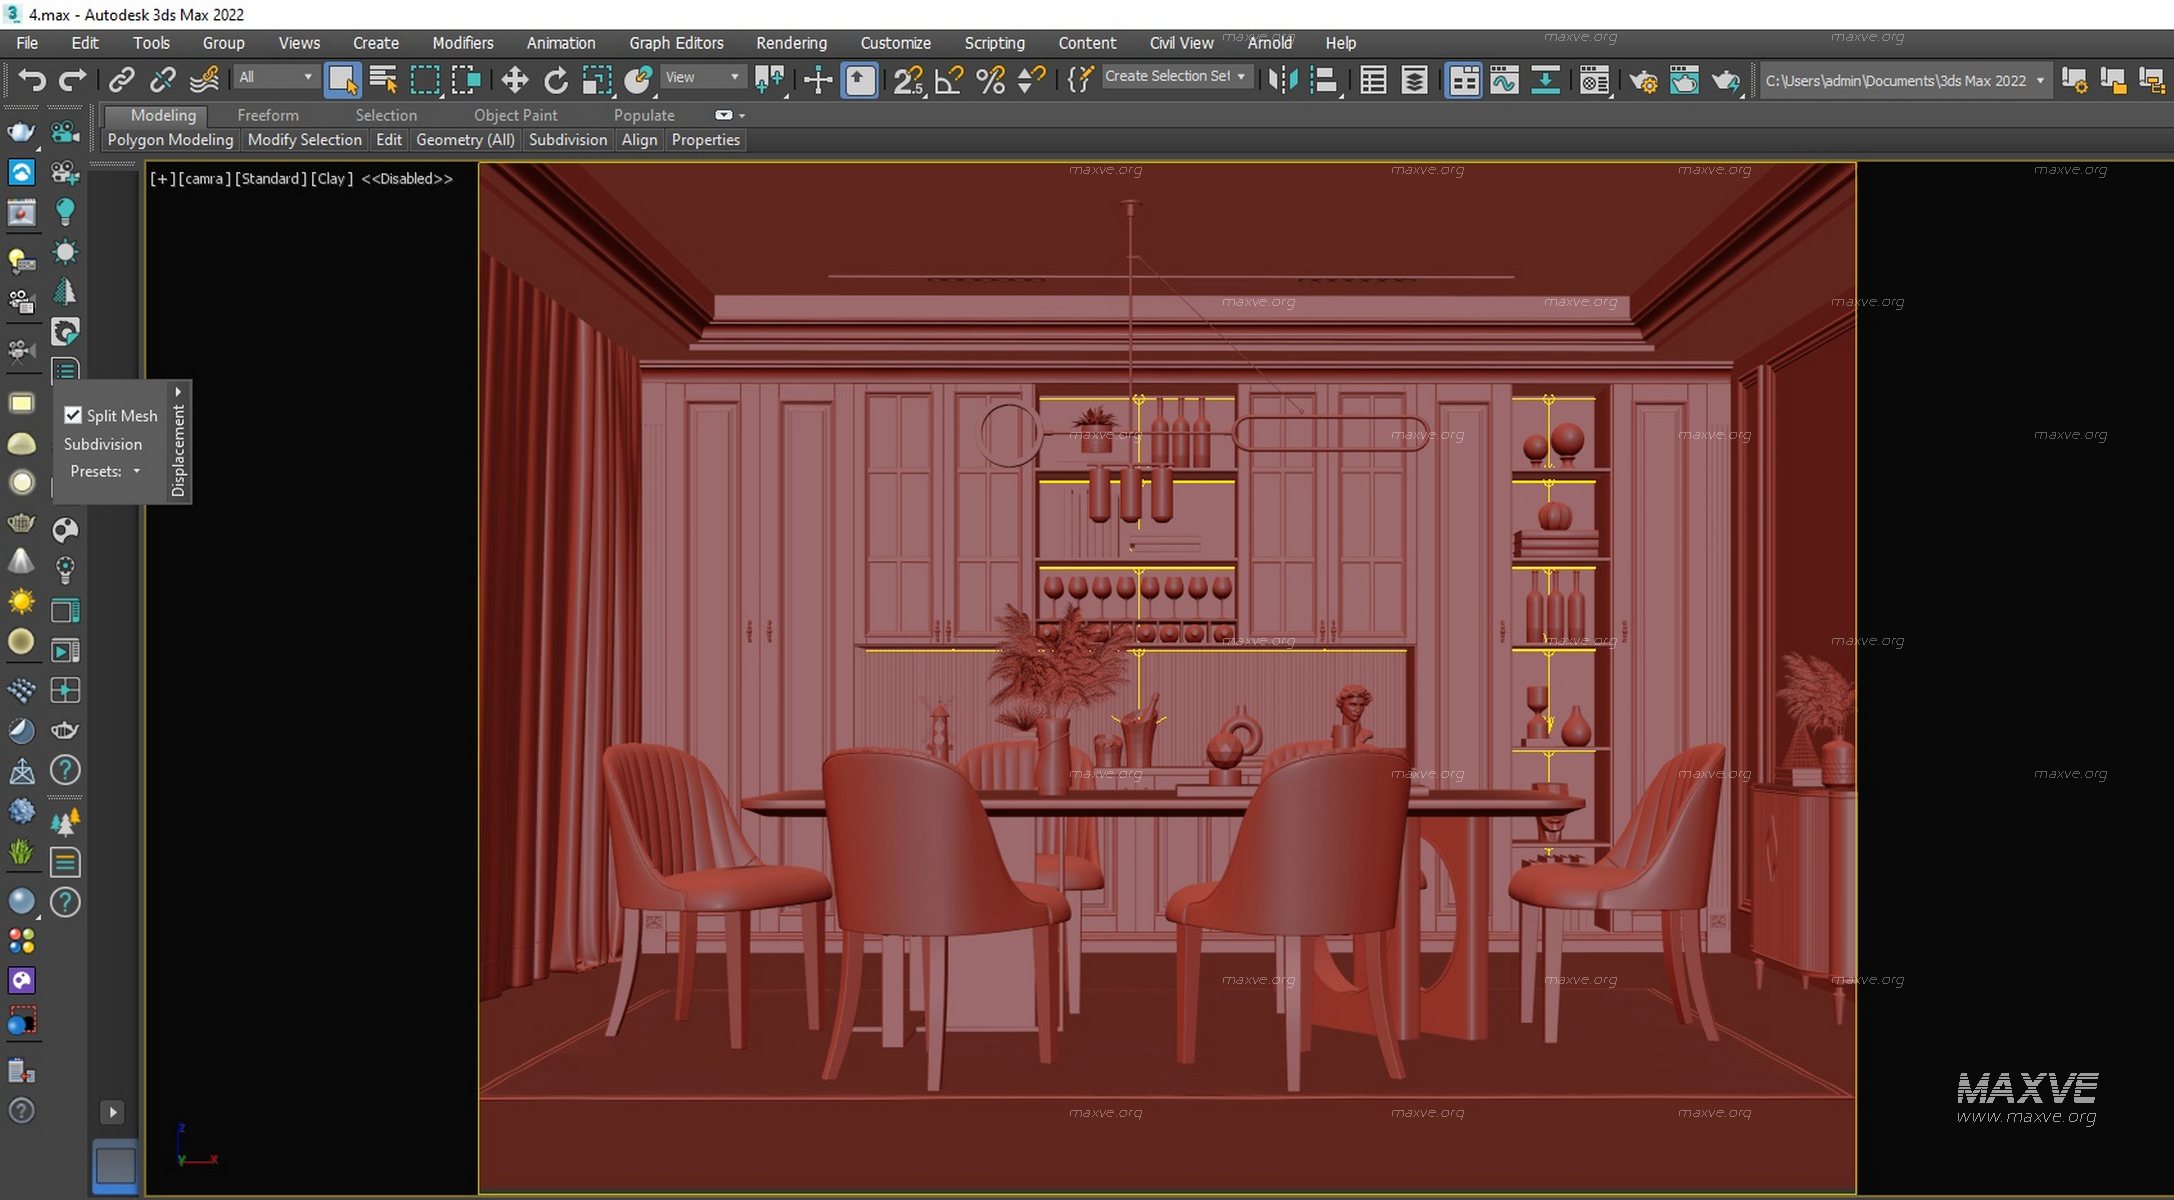
Task: Click the Undo arrow icon
Action: (x=32, y=79)
